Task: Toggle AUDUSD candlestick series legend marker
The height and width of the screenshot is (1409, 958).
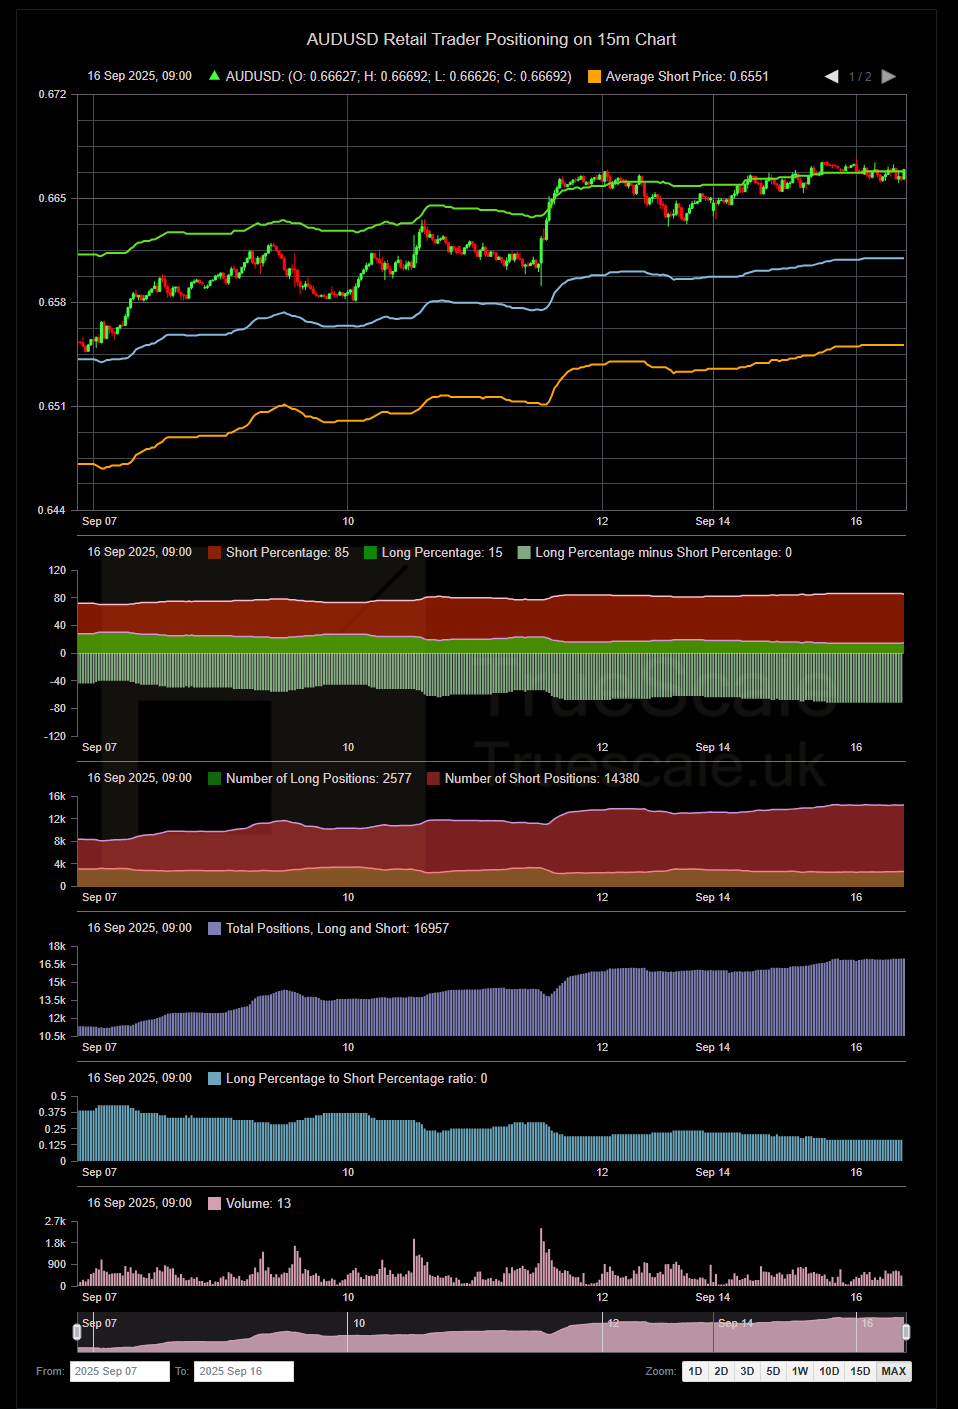Action: click(x=214, y=76)
